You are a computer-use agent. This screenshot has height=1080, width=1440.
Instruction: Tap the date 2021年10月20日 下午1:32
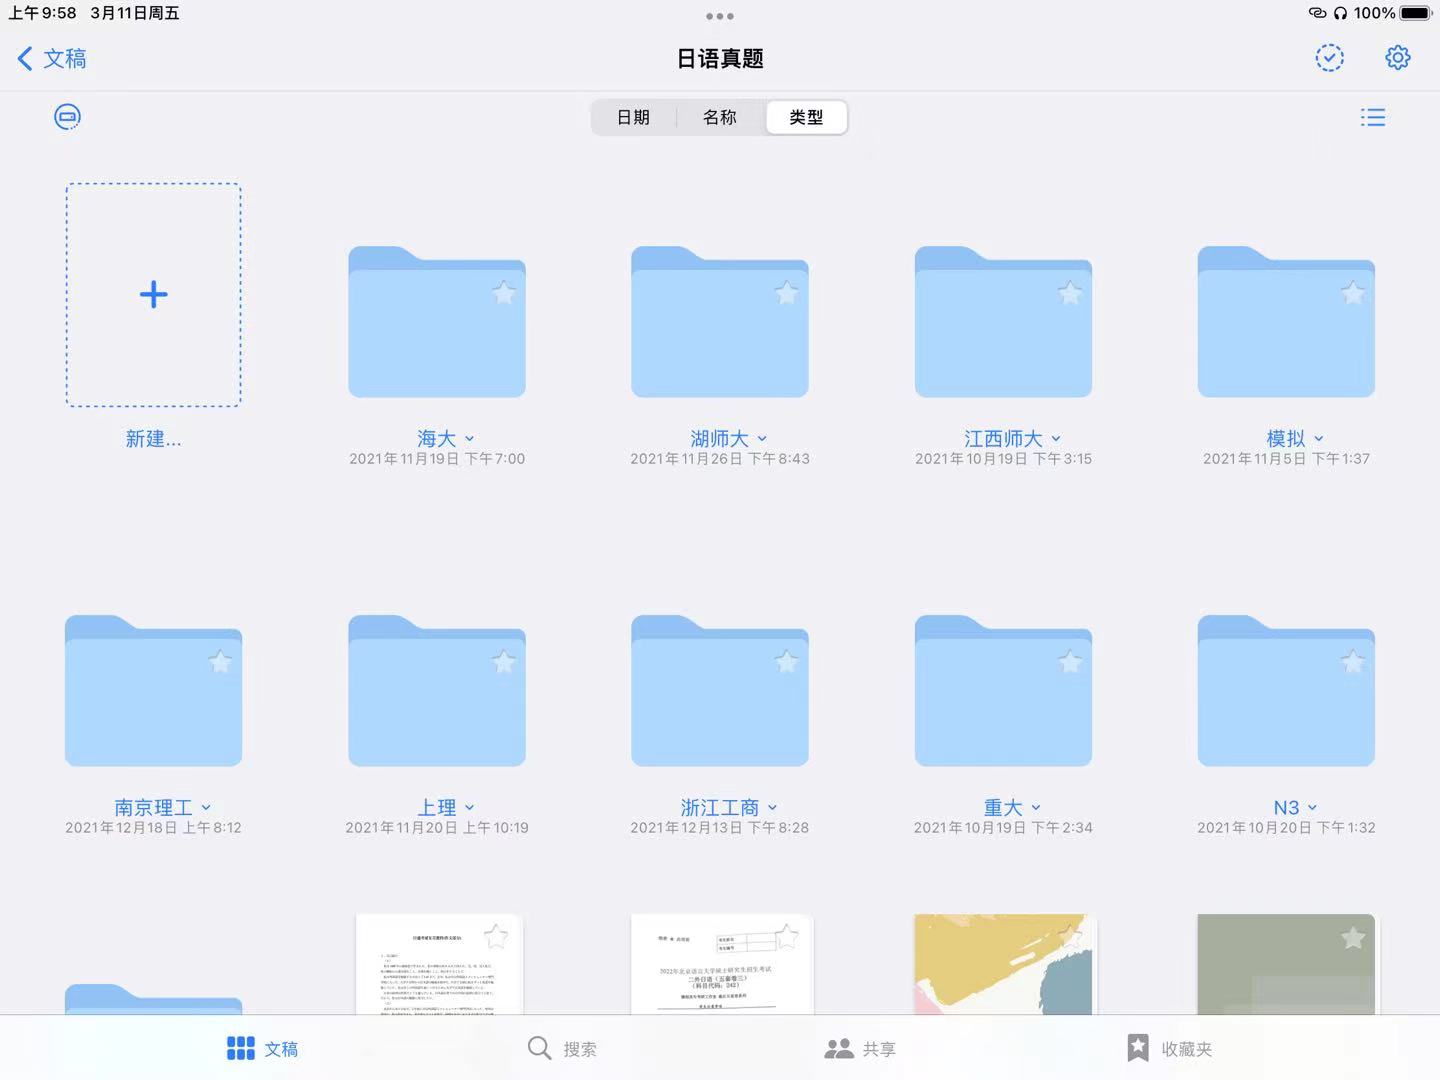1286,828
